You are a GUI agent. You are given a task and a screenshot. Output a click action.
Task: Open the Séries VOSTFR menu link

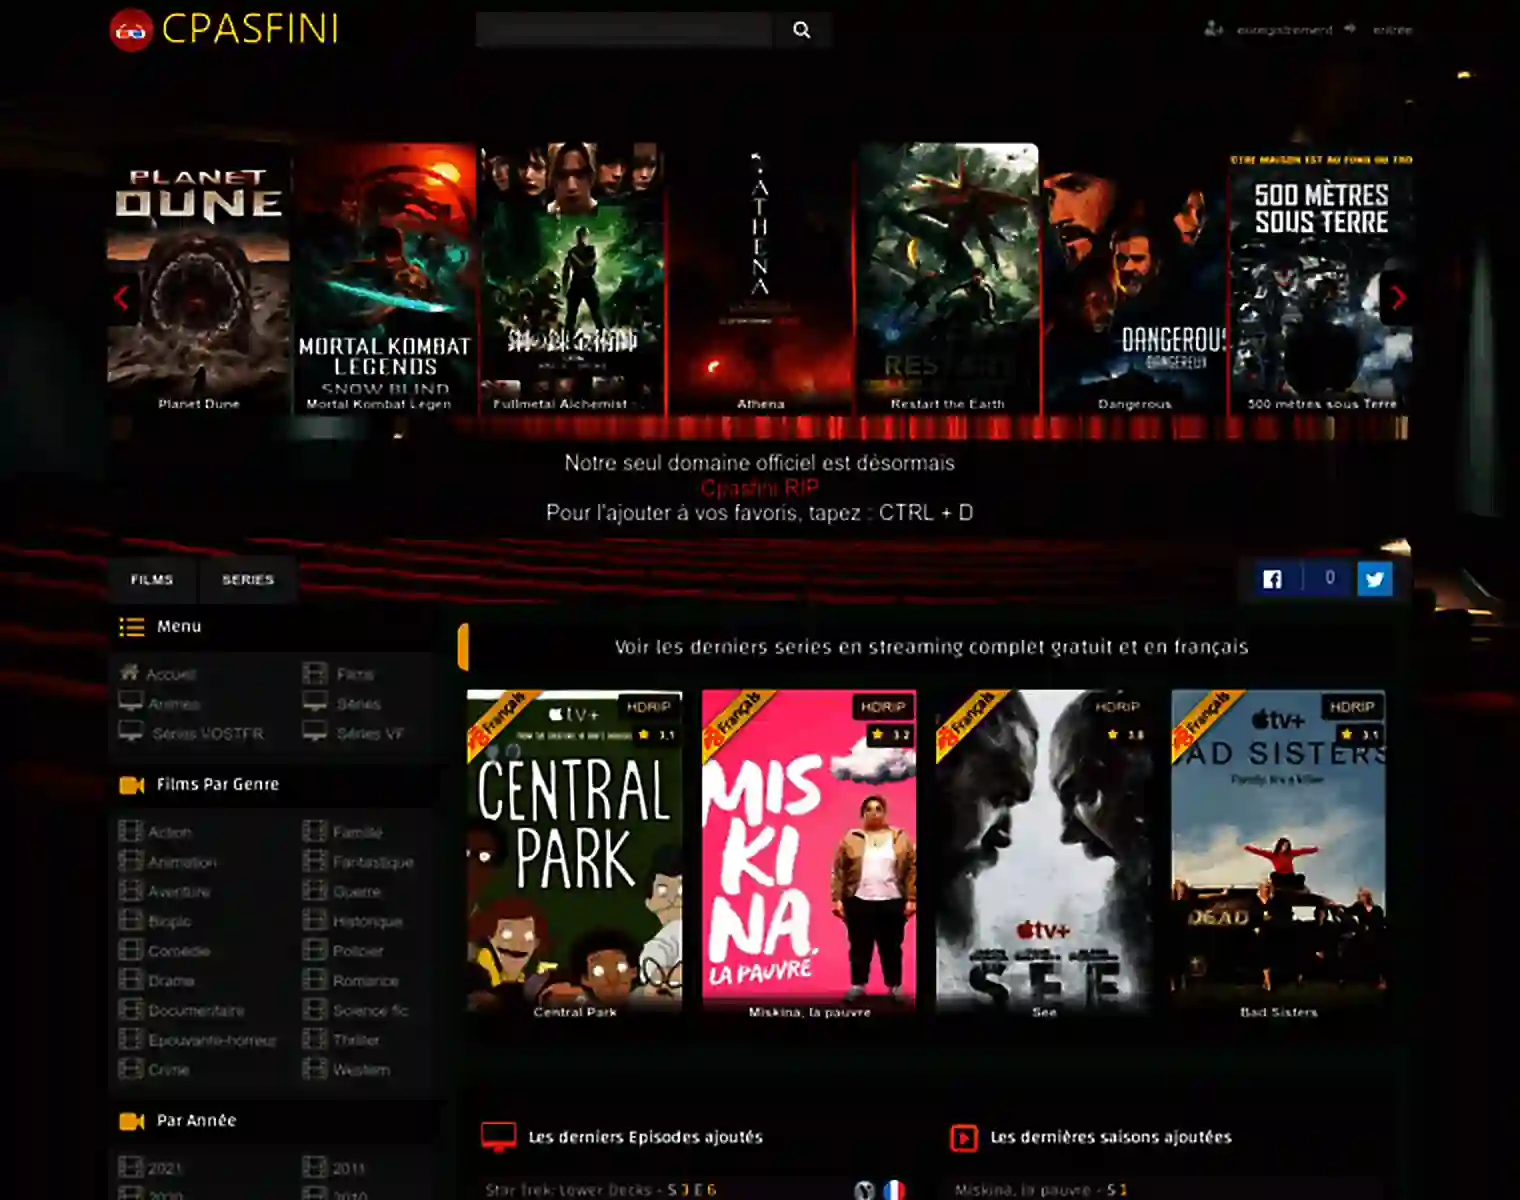pyautogui.click(x=208, y=734)
